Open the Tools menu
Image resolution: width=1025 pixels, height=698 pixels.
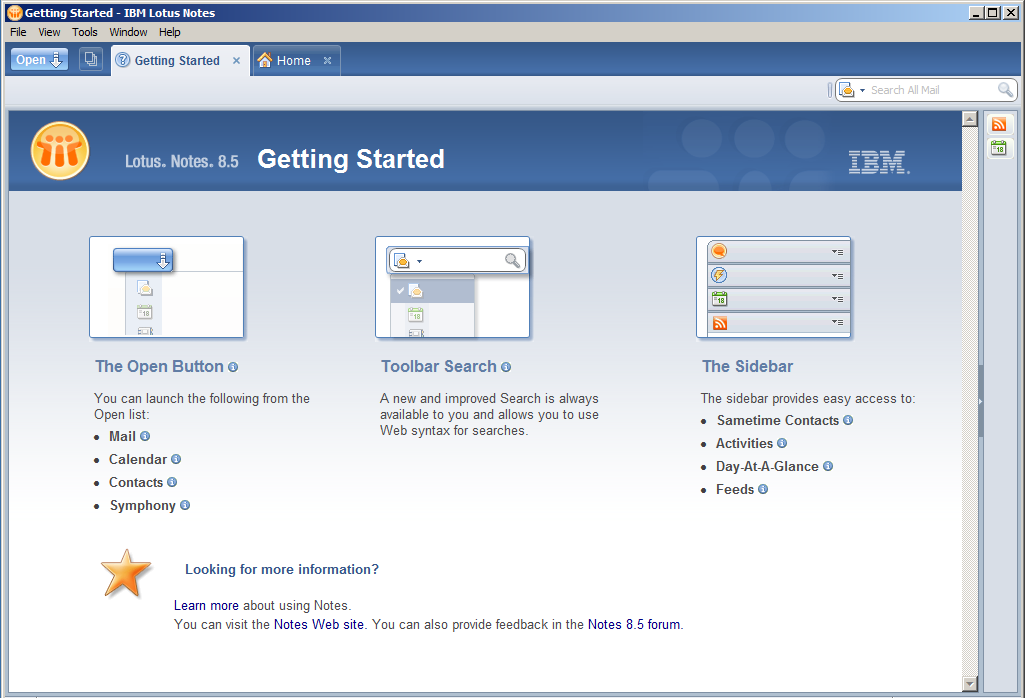(84, 32)
